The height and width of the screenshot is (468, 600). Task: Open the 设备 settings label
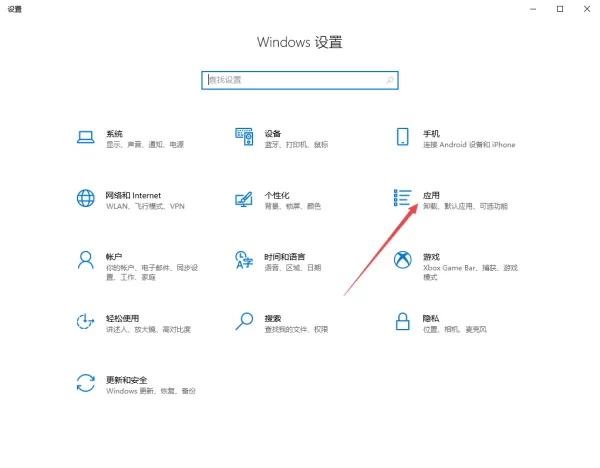click(x=273, y=134)
